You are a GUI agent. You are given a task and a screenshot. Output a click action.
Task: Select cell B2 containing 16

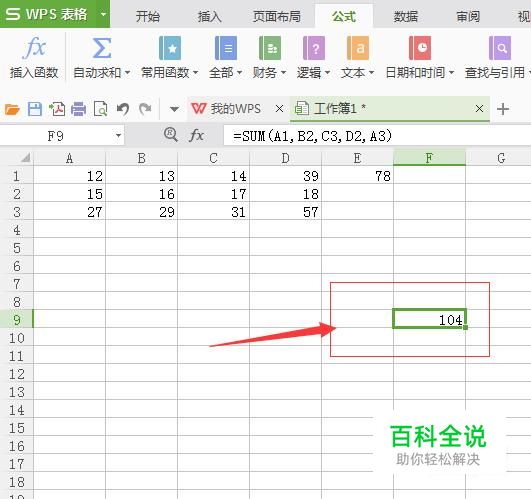point(142,194)
